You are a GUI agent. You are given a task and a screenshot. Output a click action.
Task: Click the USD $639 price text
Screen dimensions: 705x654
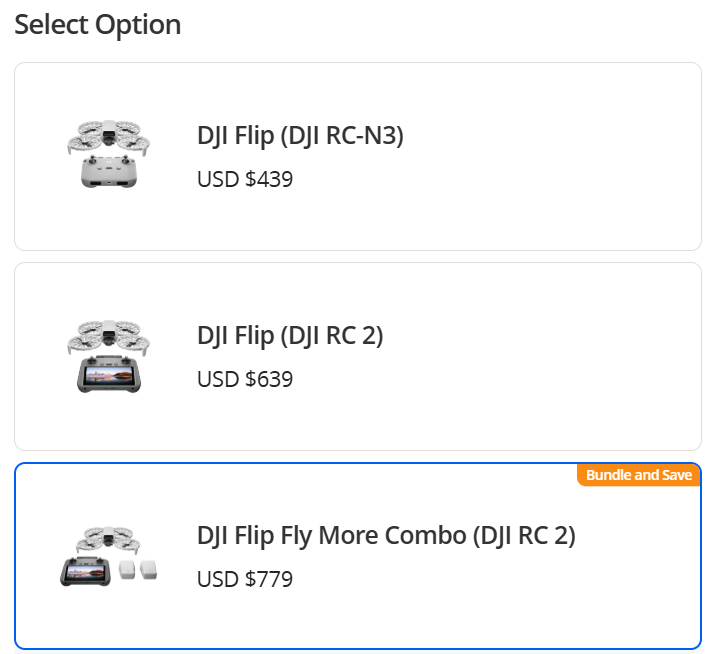tap(245, 379)
